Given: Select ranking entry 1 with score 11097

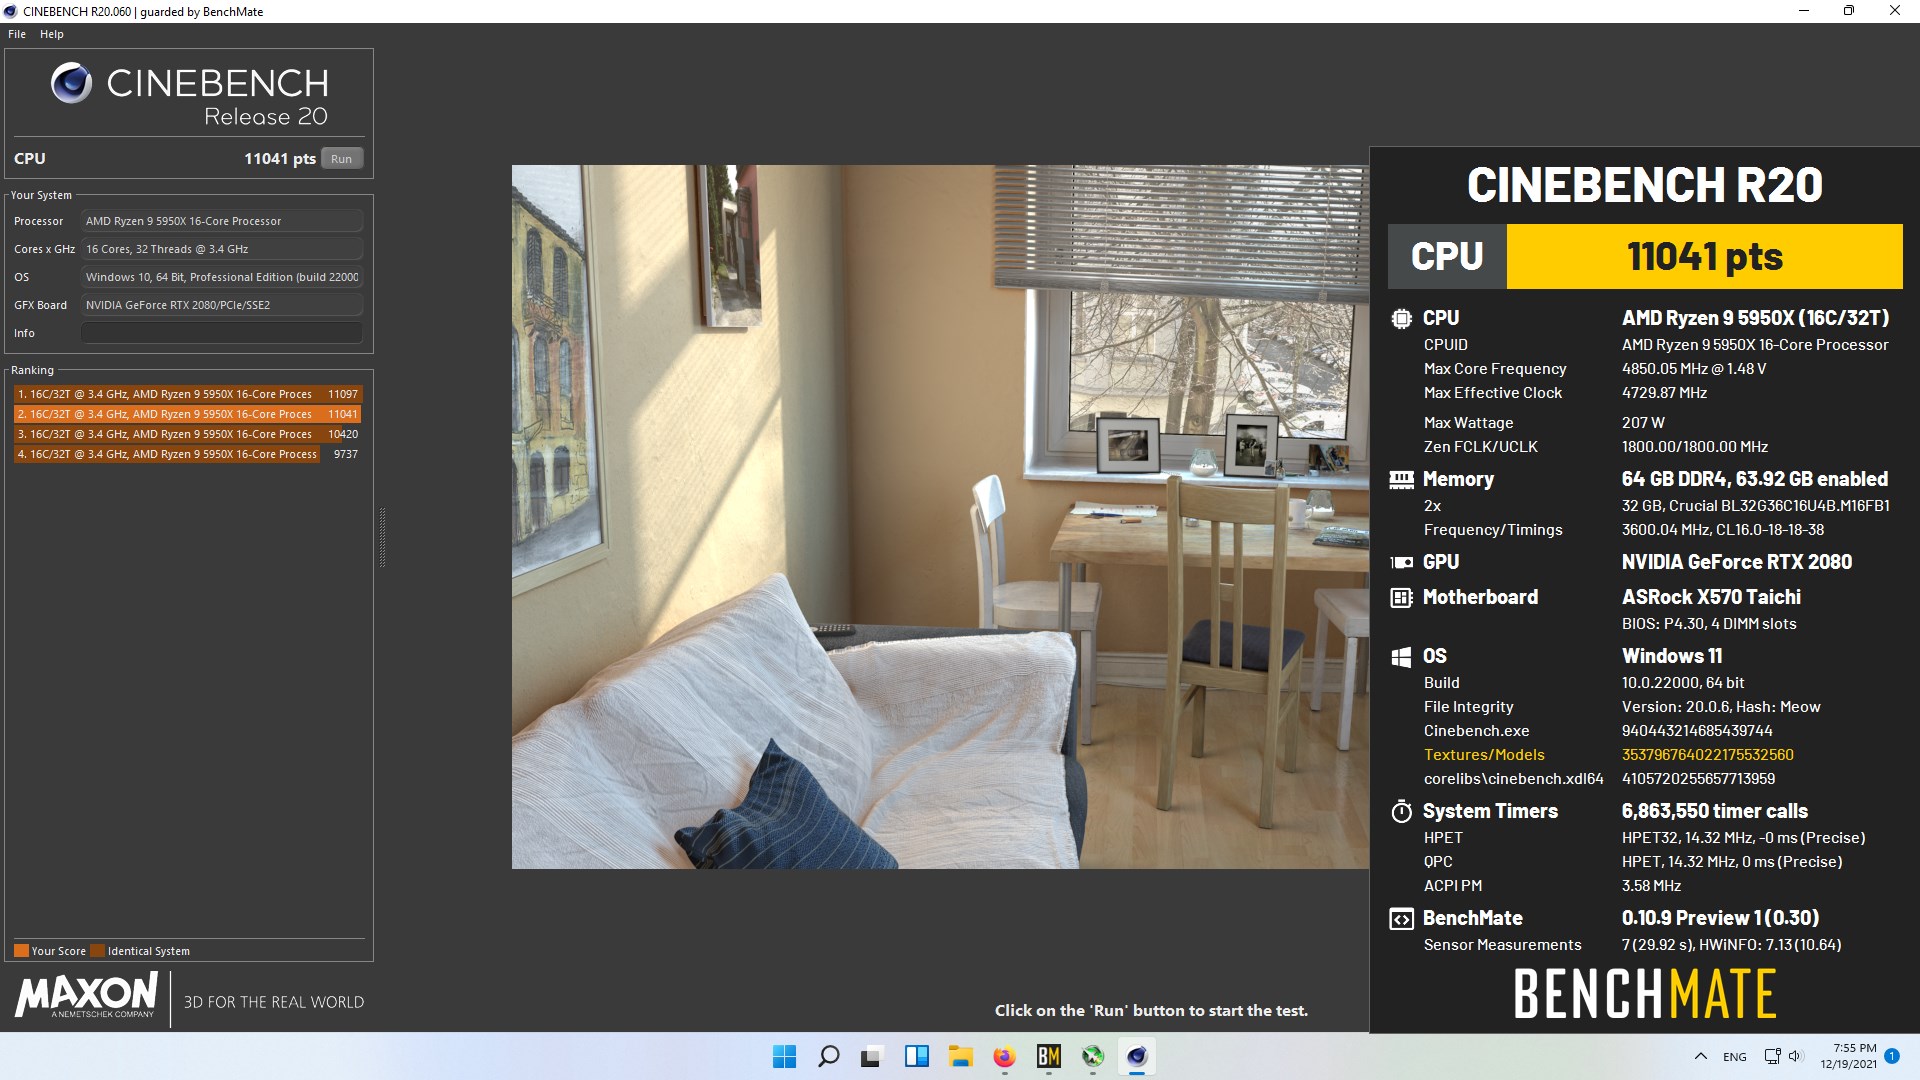Looking at the screenshot, I should pyautogui.click(x=187, y=394).
